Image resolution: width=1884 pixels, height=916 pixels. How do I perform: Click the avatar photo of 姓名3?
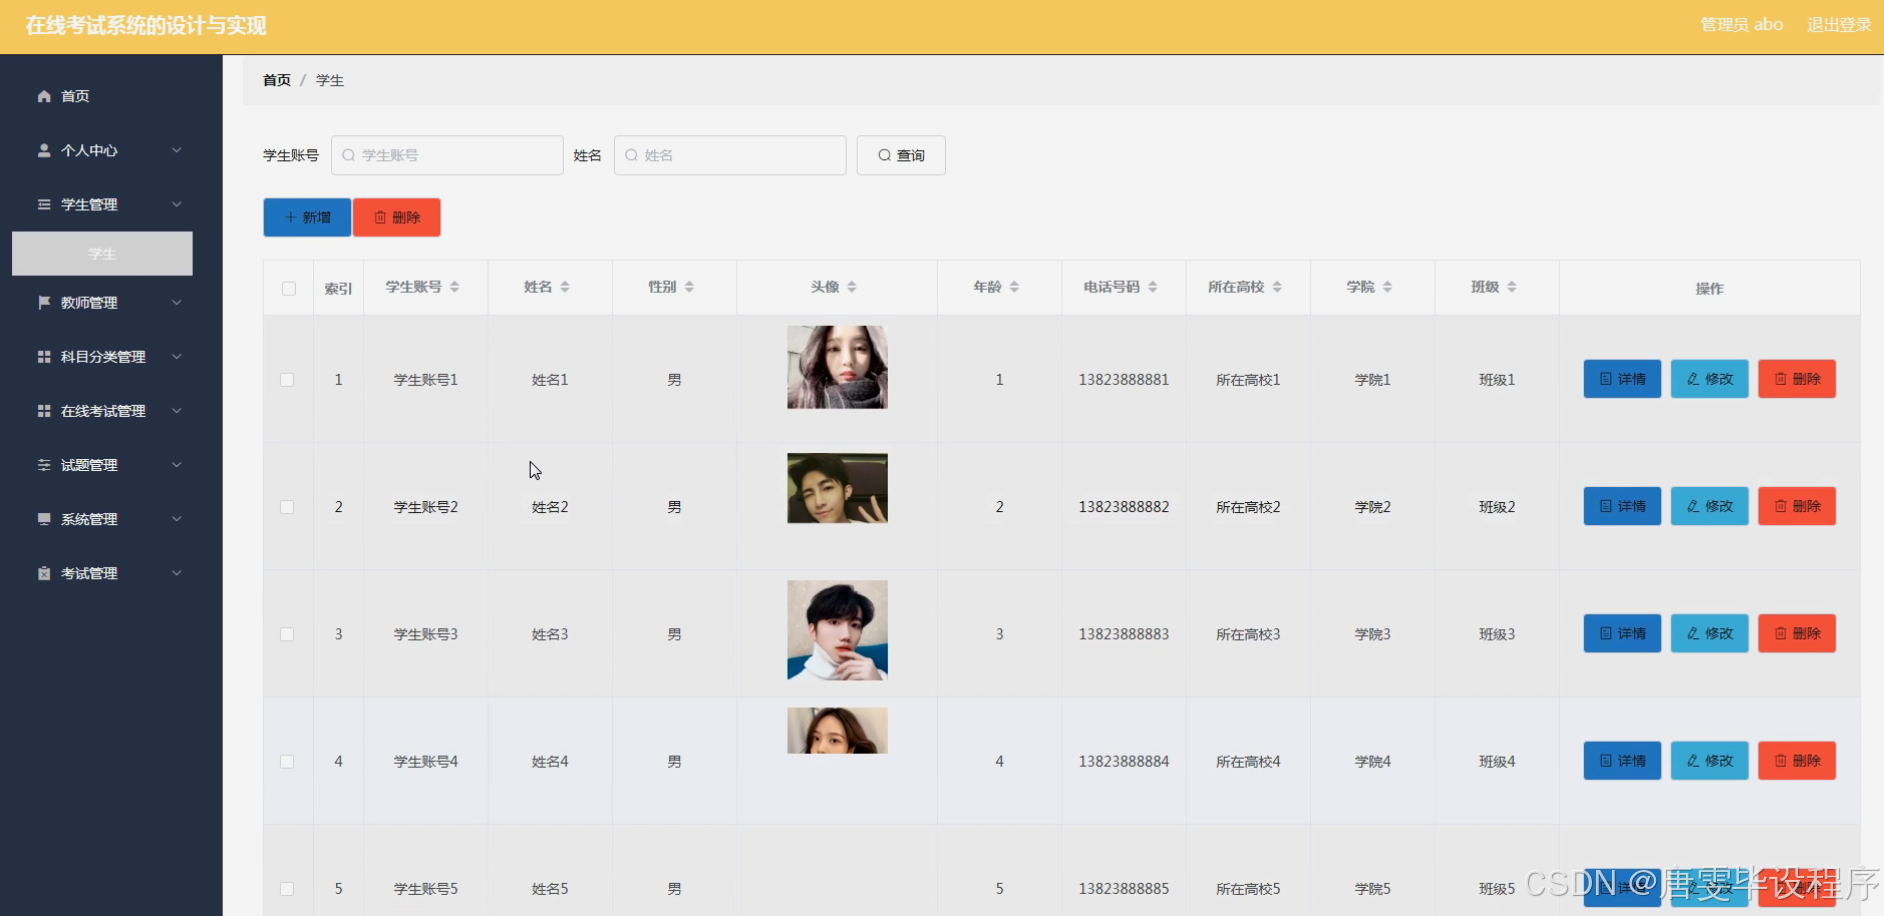837,630
